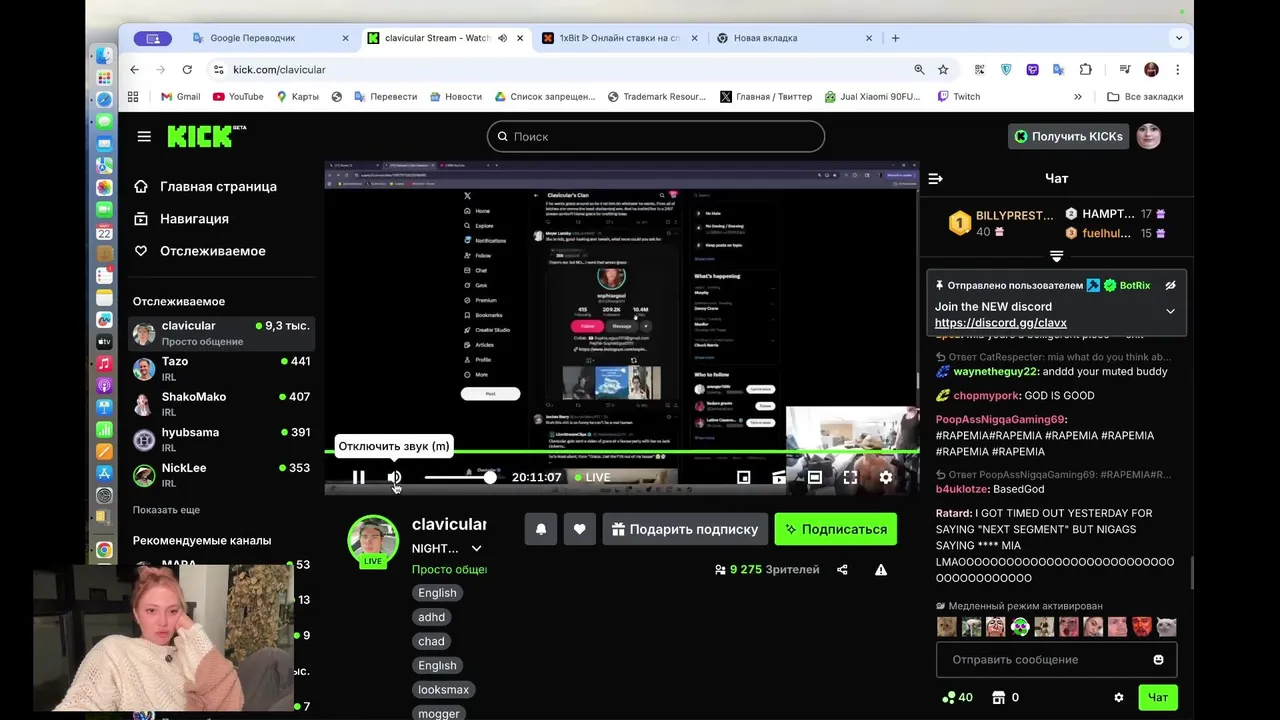Open a new browser tab
This screenshot has height=720, width=1280.
pyautogui.click(x=895, y=38)
